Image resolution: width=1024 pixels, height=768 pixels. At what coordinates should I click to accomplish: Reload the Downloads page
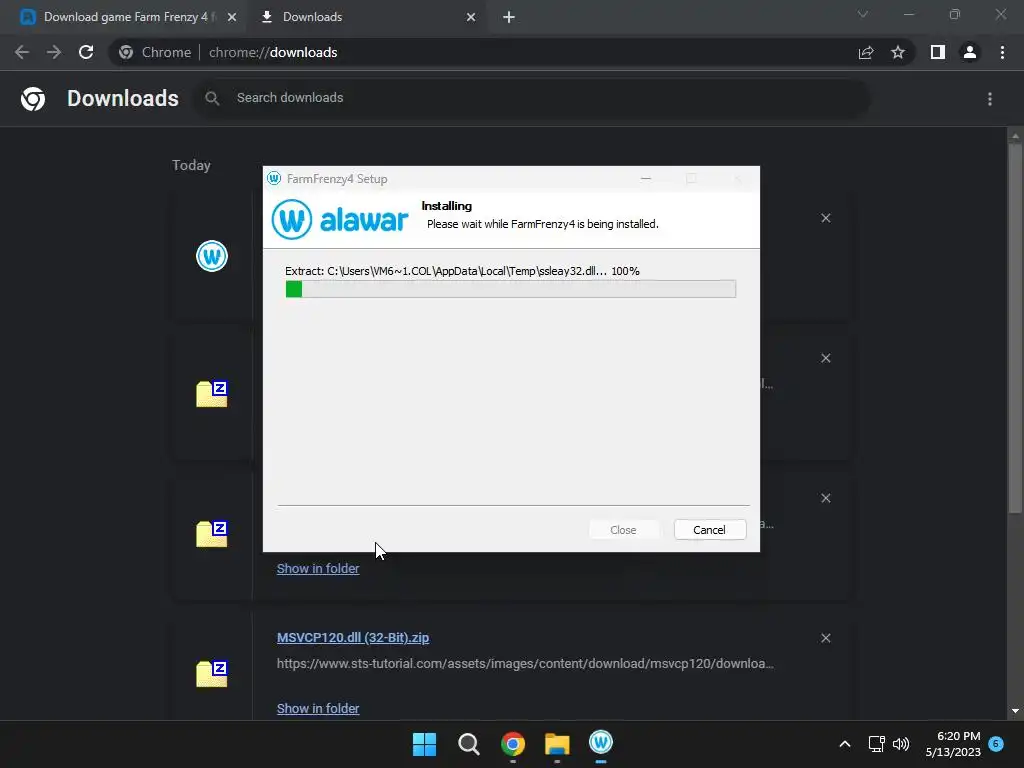pyautogui.click(x=86, y=52)
